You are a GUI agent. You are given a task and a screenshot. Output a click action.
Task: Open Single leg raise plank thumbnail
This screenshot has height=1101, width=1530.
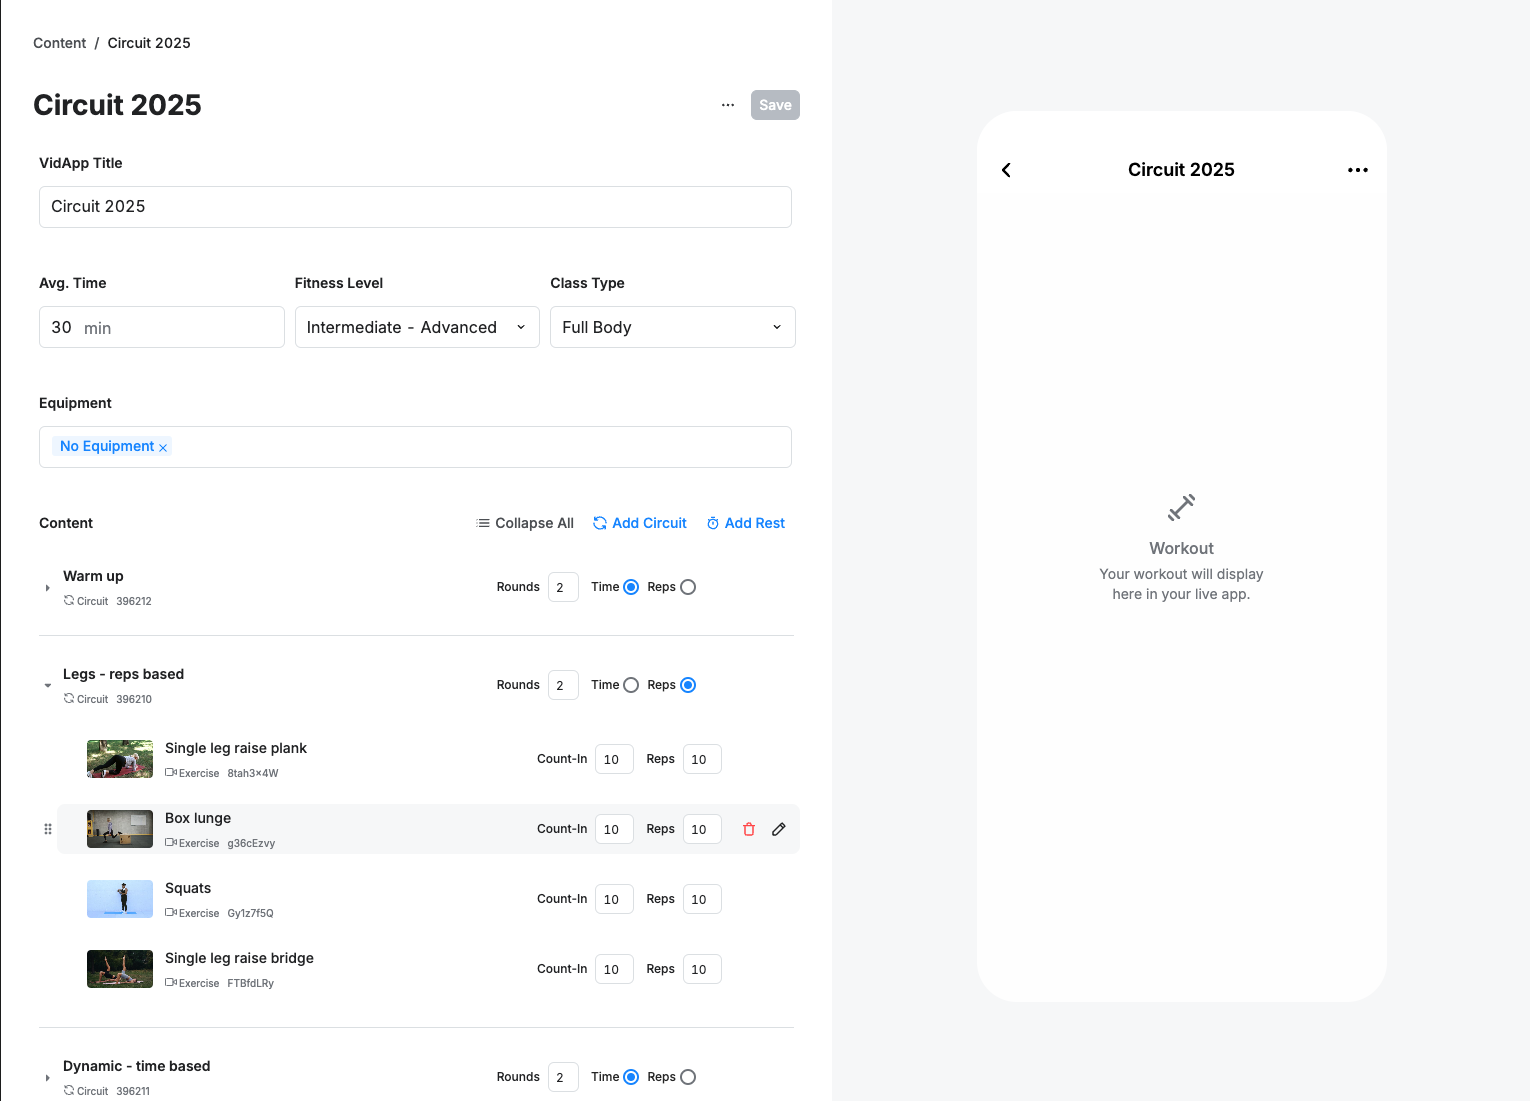coord(120,759)
